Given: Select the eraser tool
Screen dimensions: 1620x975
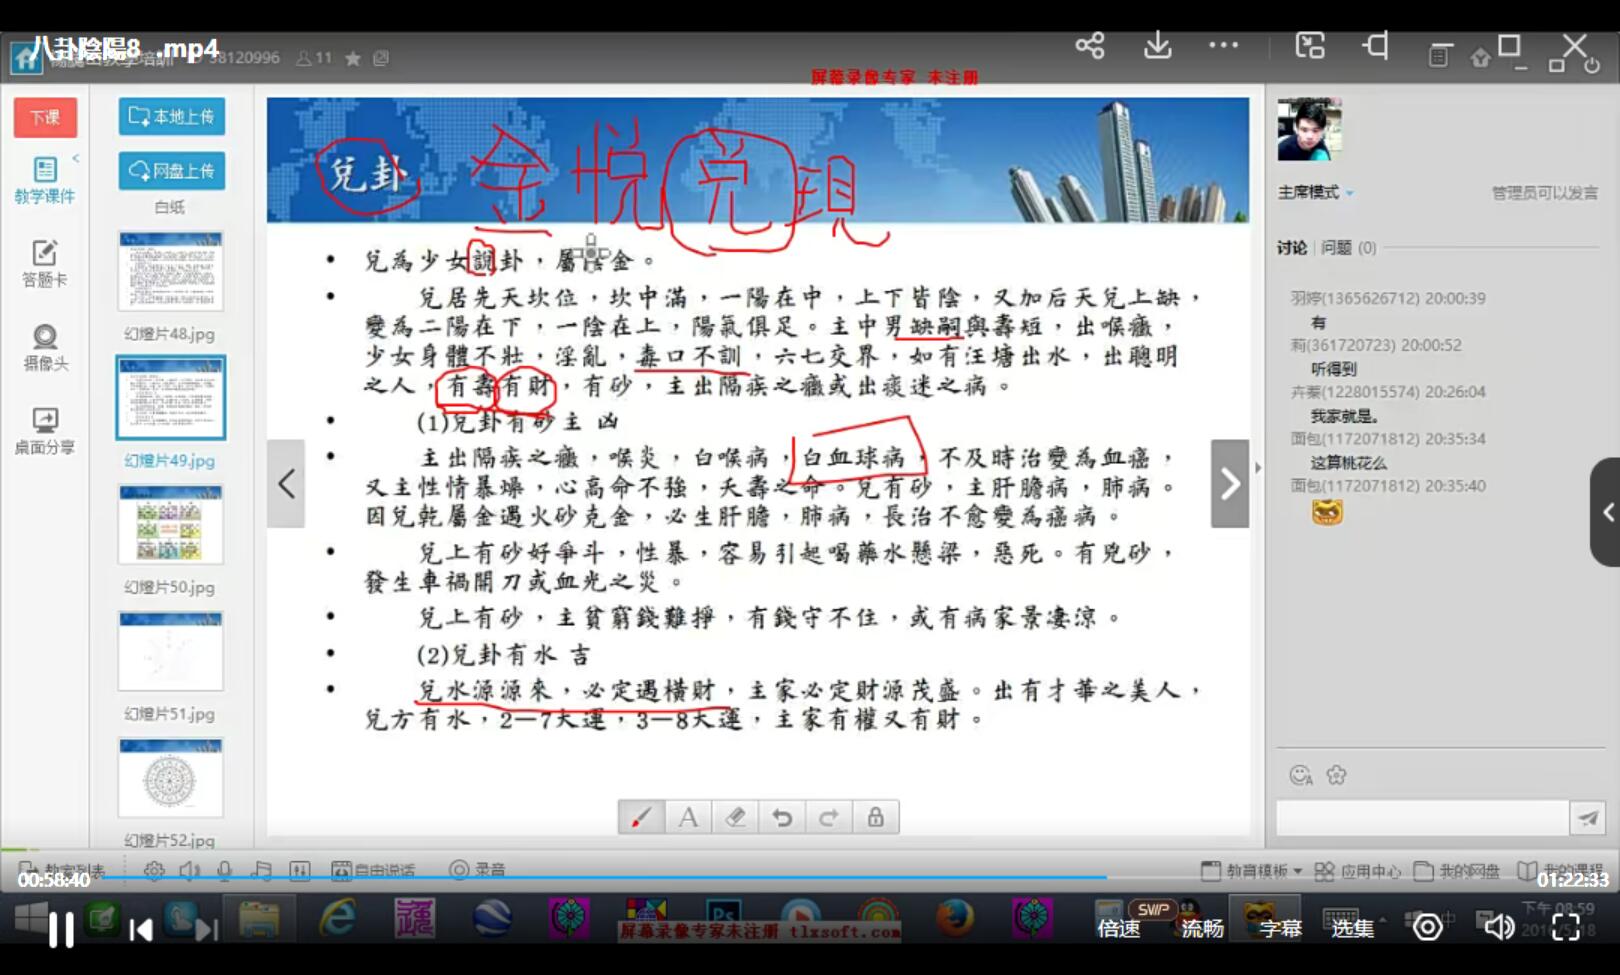Looking at the screenshot, I should pyautogui.click(x=735, y=817).
